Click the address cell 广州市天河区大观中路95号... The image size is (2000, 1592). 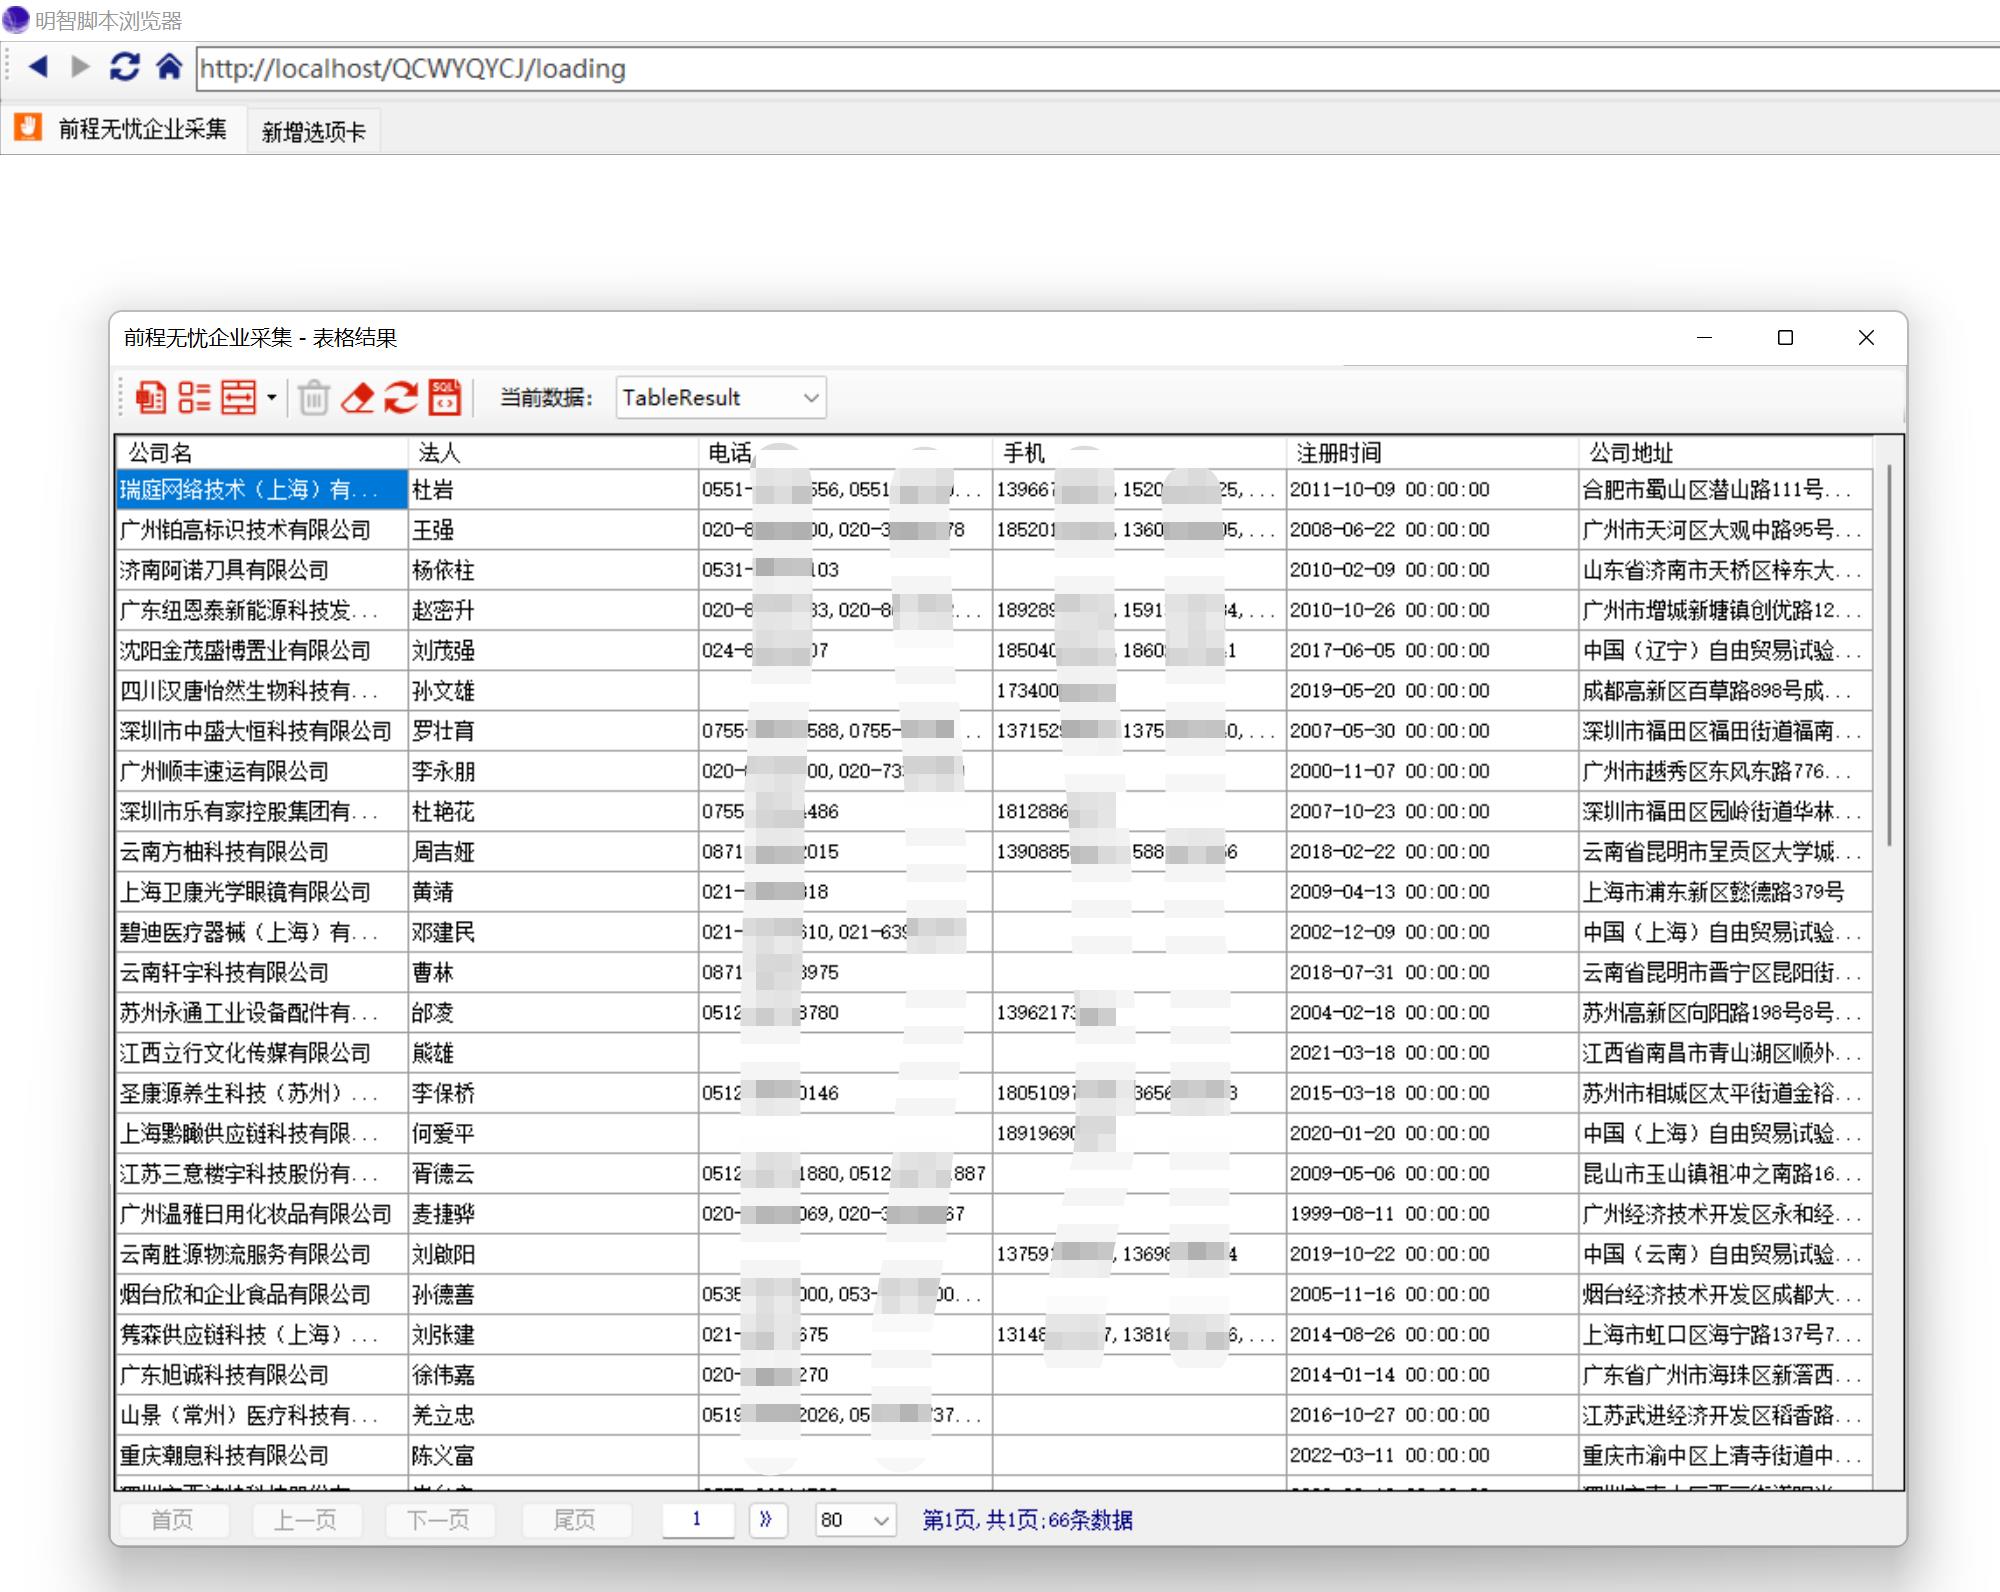click(1725, 530)
